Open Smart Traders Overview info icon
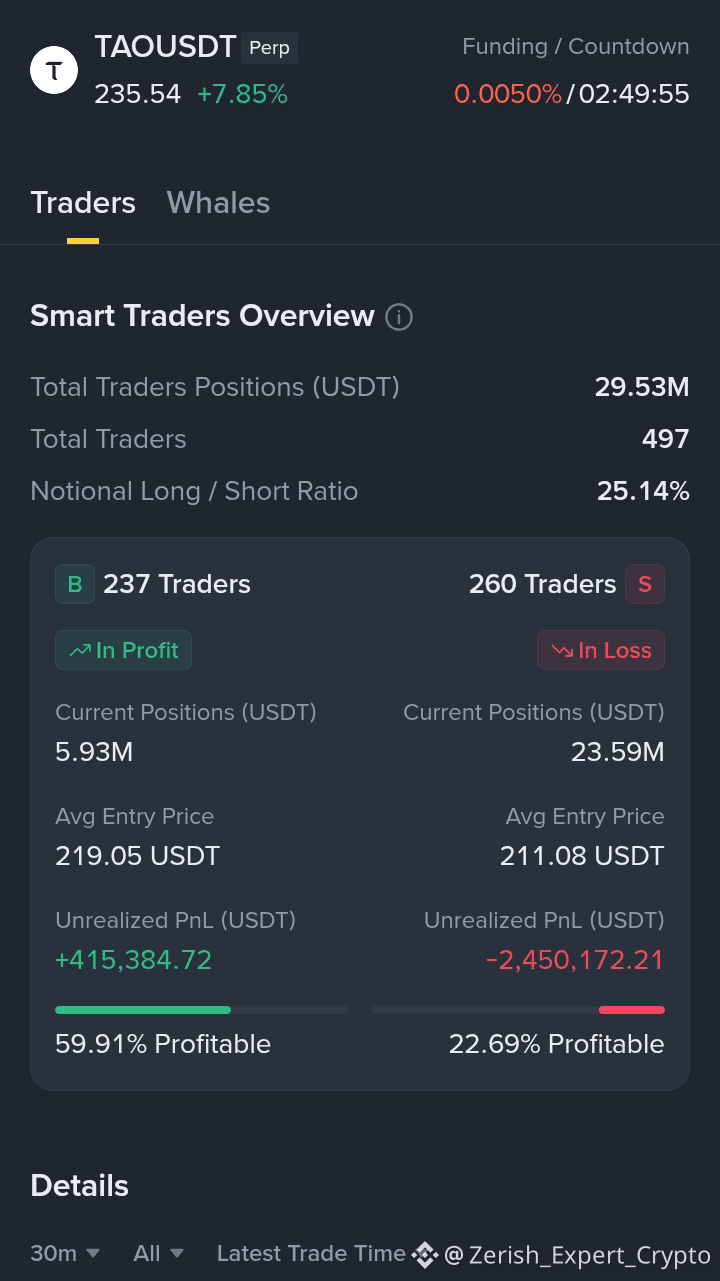720x1281 pixels. coord(399,317)
